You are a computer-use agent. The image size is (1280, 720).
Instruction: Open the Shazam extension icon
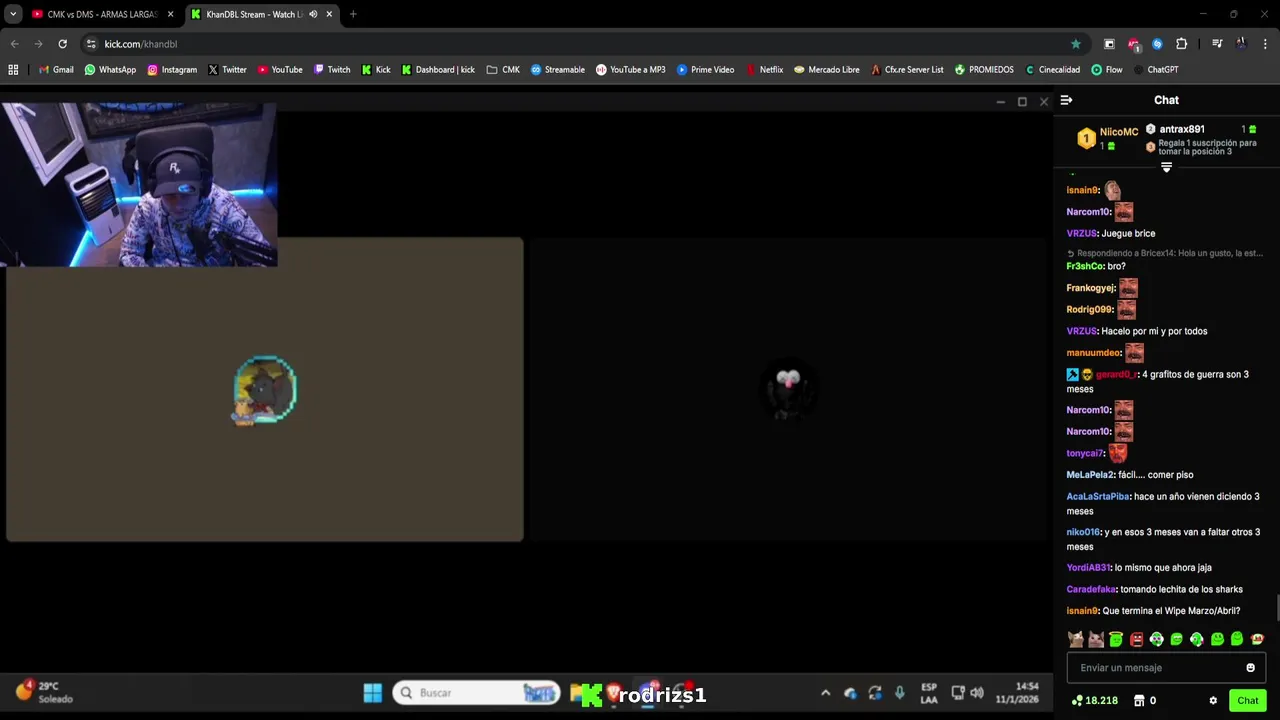pos(1157,44)
